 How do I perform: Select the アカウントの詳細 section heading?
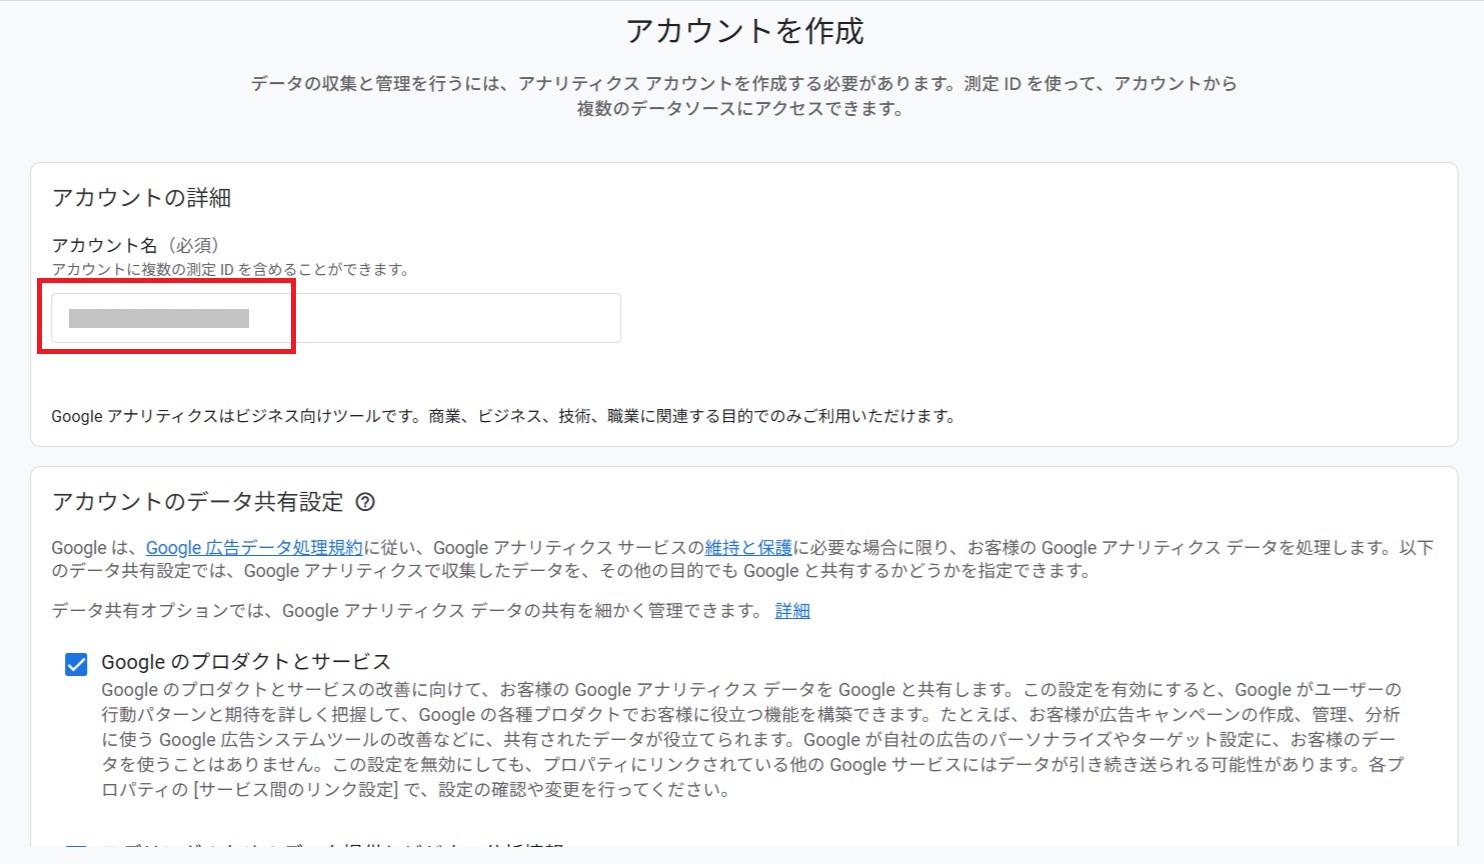point(141,198)
